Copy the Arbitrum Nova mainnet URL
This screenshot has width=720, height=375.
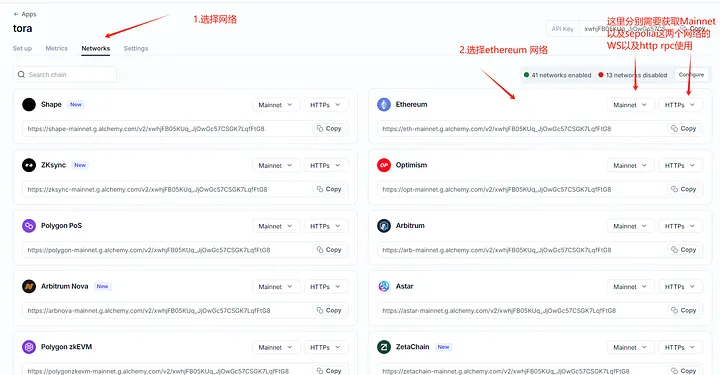click(329, 310)
